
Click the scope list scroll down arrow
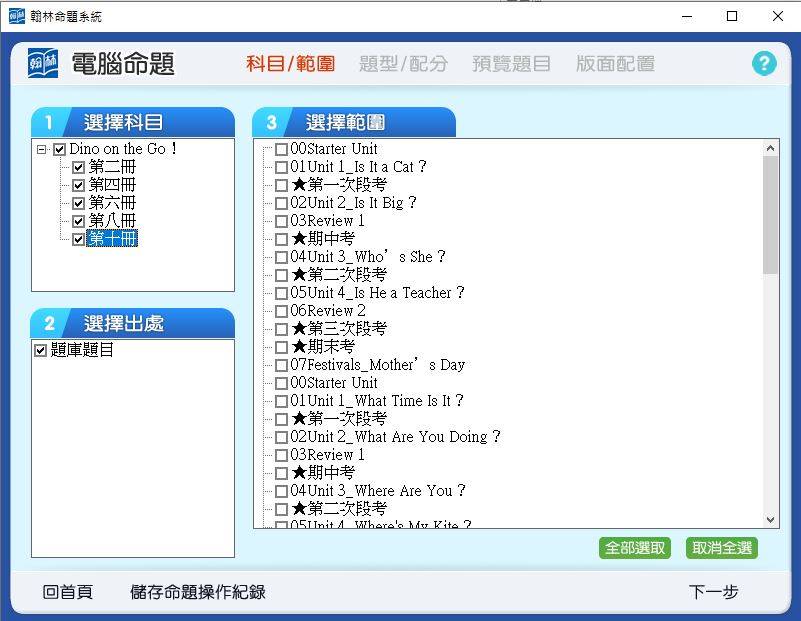[x=770, y=520]
